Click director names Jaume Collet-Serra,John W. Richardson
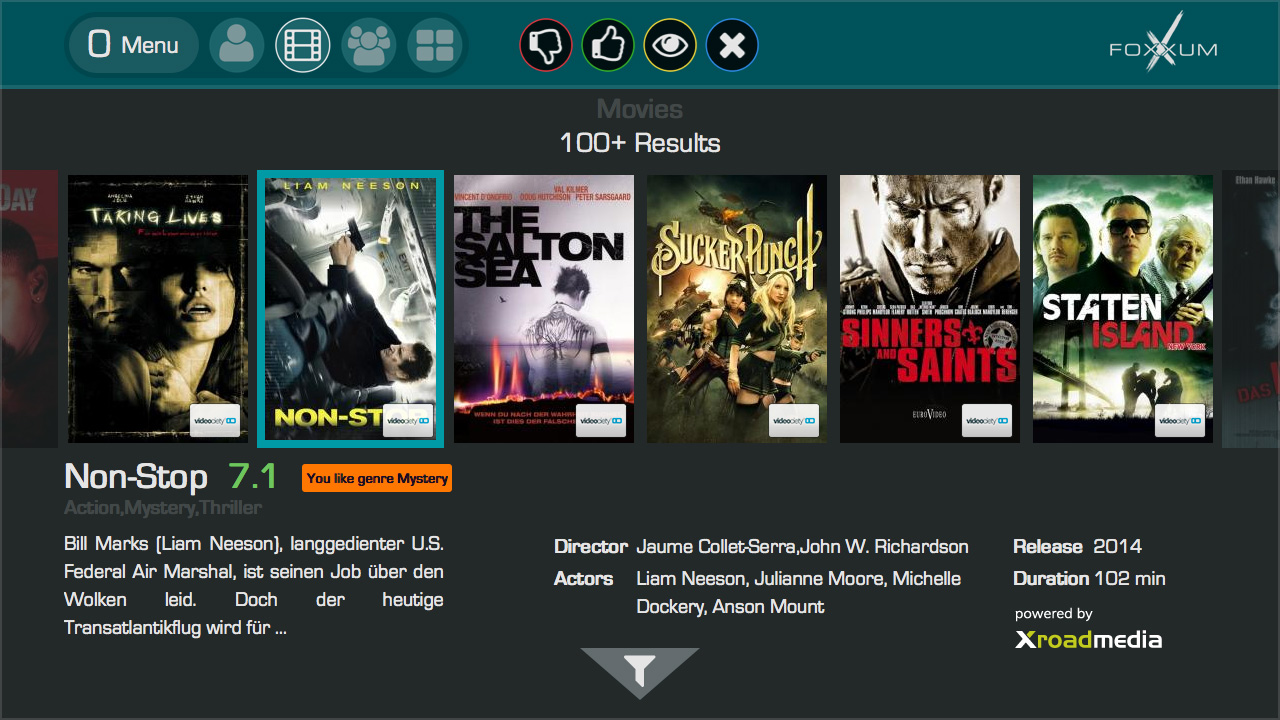The height and width of the screenshot is (720, 1280). click(x=802, y=547)
